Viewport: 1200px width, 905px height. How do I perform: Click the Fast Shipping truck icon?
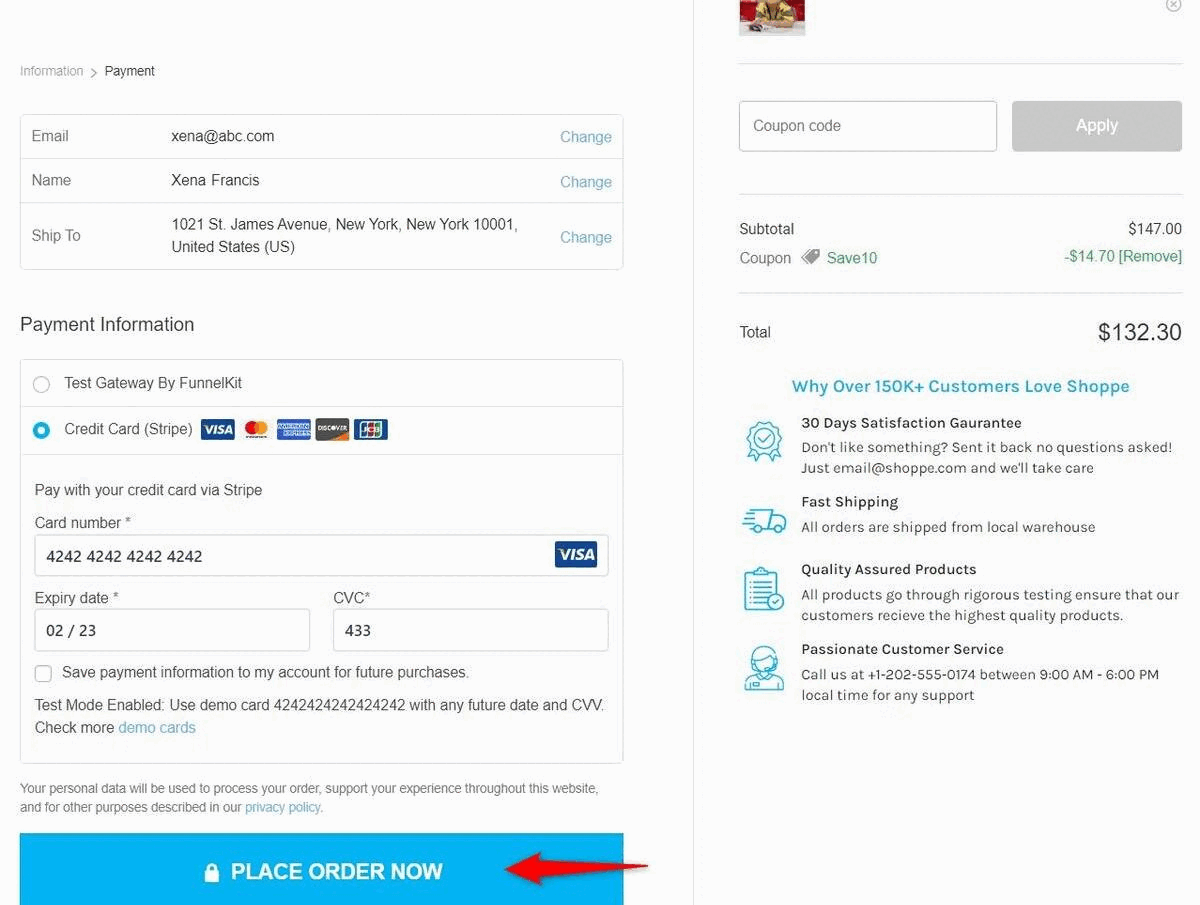click(764, 520)
